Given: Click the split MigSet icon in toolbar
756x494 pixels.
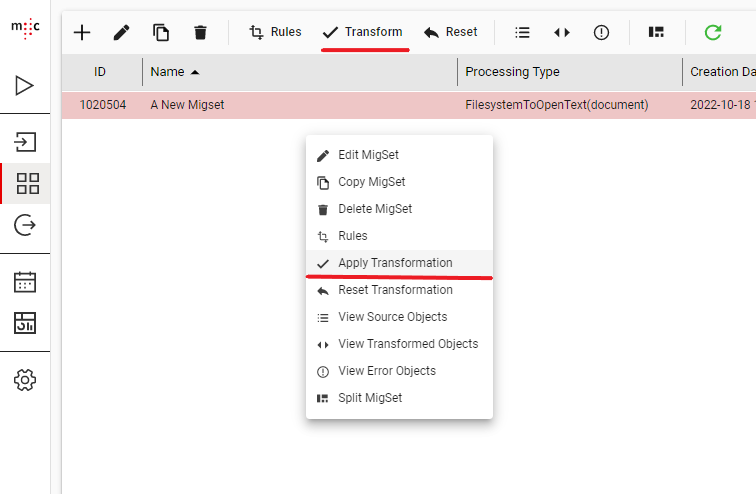Looking at the screenshot, I should 656,32.
